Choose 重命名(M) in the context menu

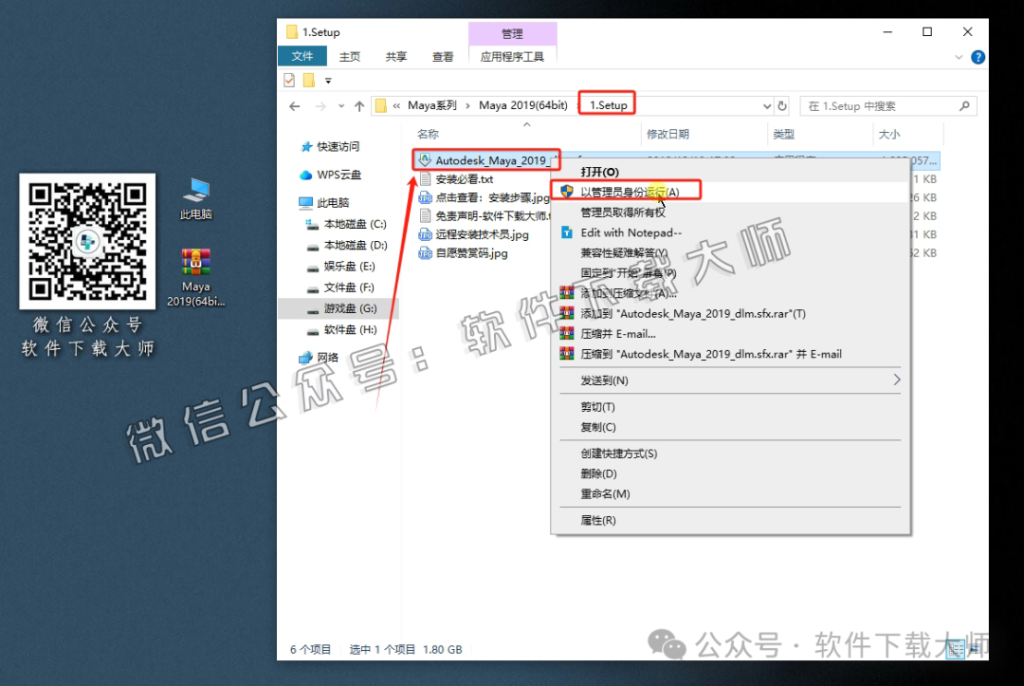pyautogui.click(x=605, y=494)
